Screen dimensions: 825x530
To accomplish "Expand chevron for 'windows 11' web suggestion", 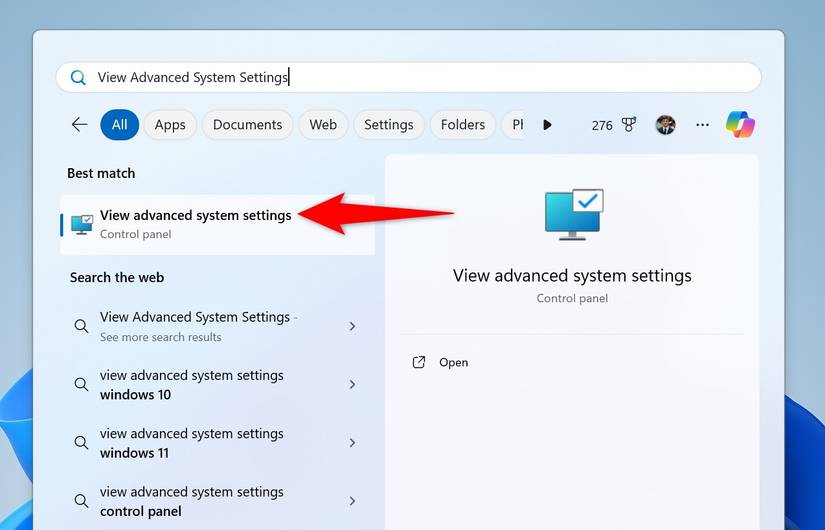I will tap(352, 443).
